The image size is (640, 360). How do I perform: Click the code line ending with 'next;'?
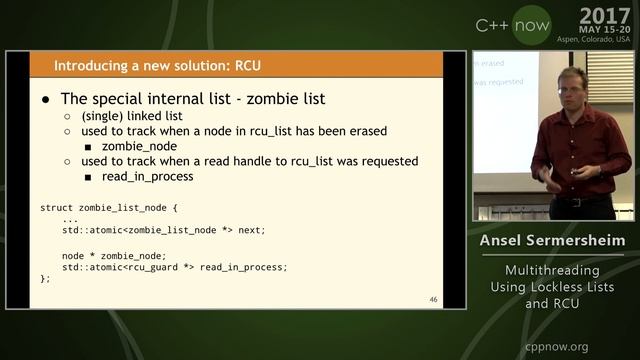[163, 230]
